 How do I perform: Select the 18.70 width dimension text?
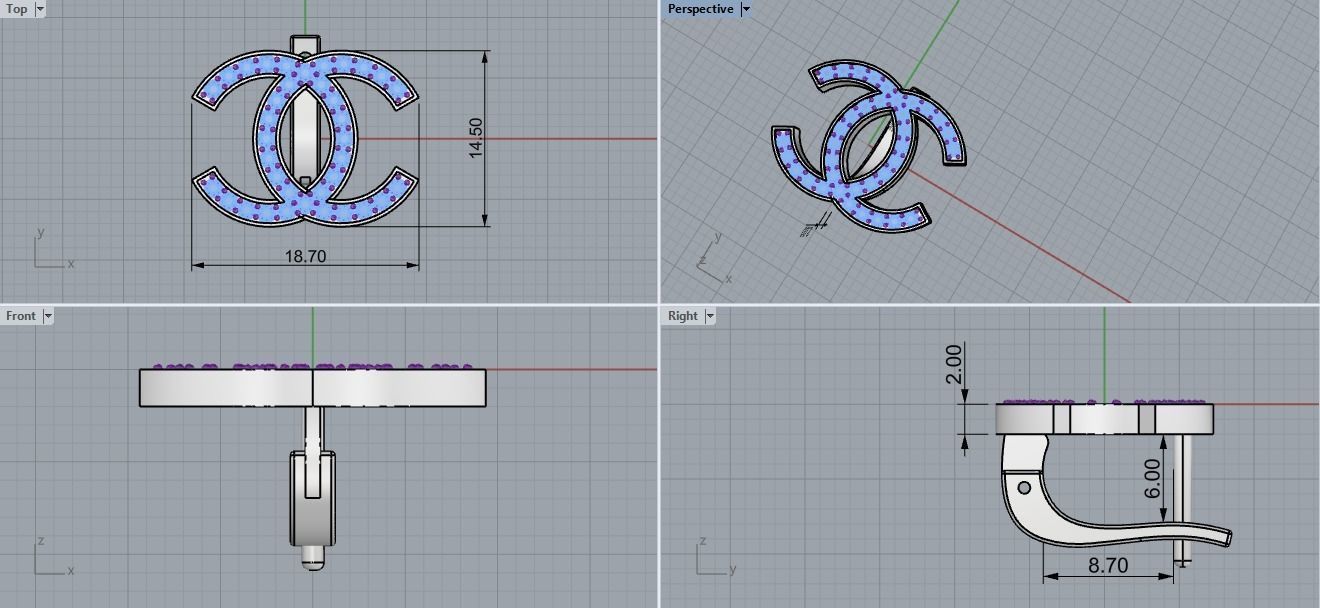(305, 256)
